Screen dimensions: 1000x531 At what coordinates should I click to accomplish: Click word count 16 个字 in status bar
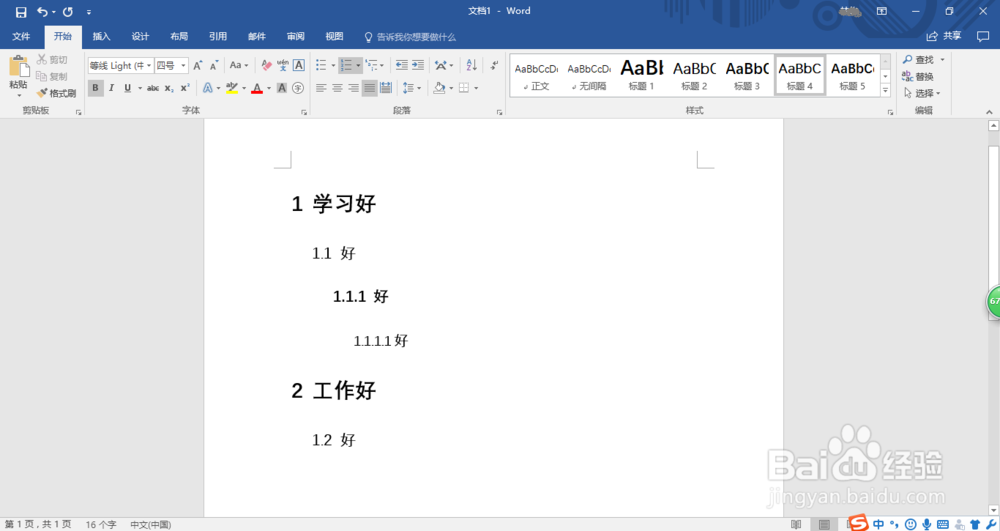click(x=101, y=525)
